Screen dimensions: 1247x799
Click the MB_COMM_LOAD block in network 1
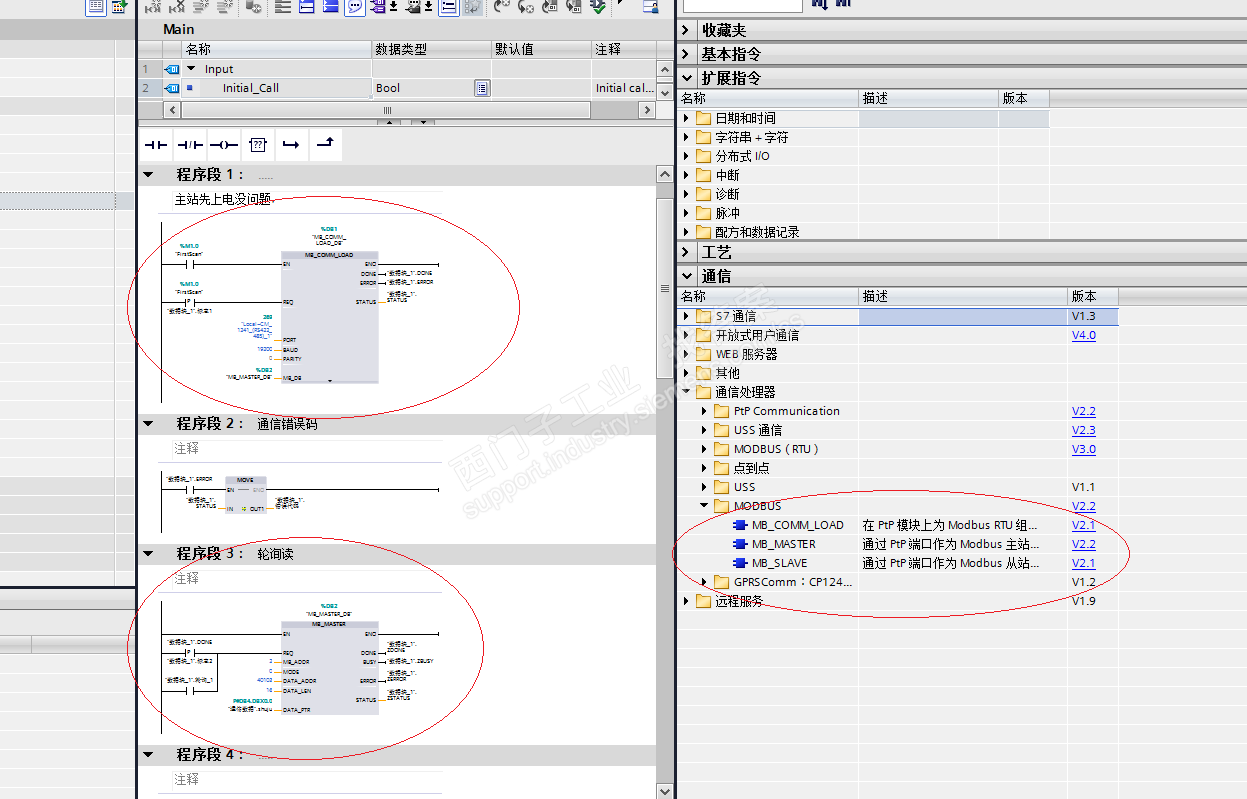[x=329, y=316]
